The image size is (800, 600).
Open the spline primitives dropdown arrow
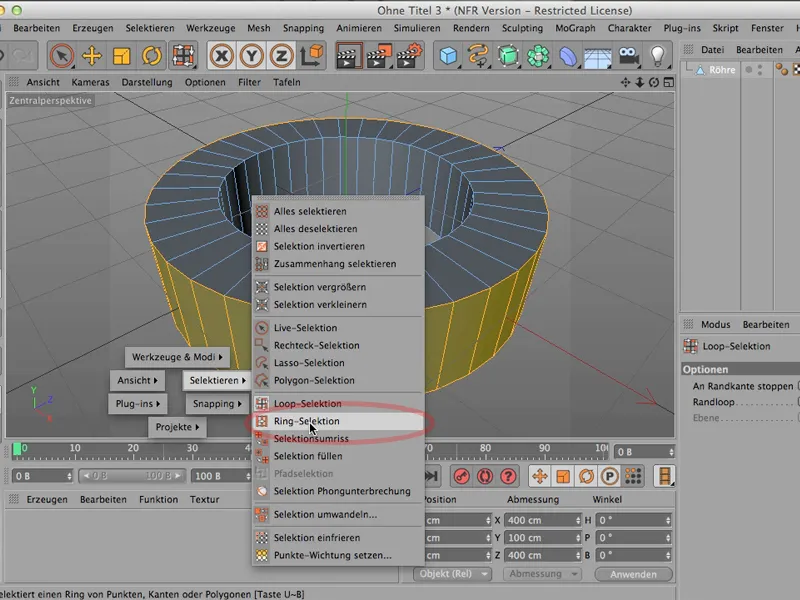489,68
